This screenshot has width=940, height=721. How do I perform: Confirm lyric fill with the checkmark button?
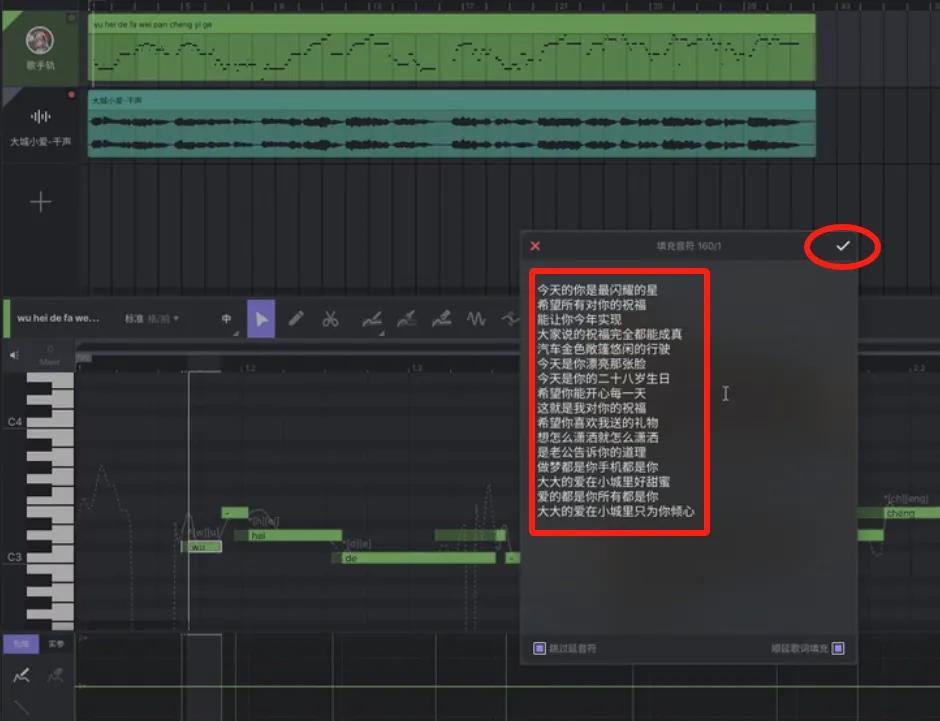[x=842, y=246]
